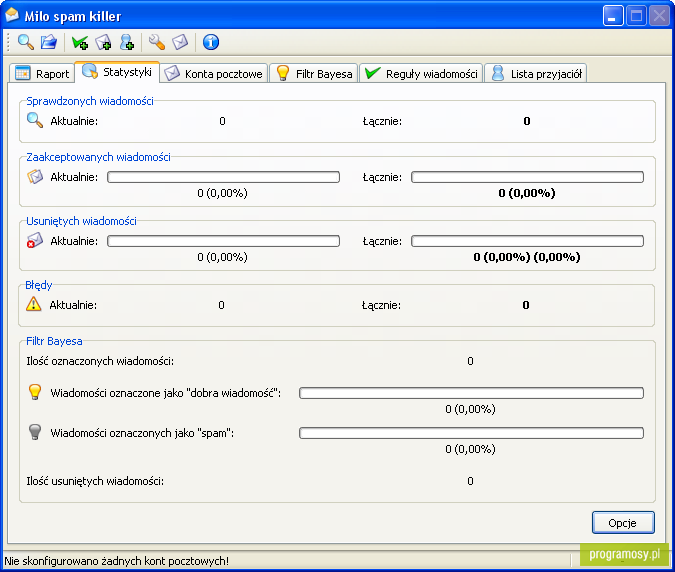Click the warning triangle icon in Błędy
The width and height of the screenshot is (675, 572).
[x=34, y=304]
